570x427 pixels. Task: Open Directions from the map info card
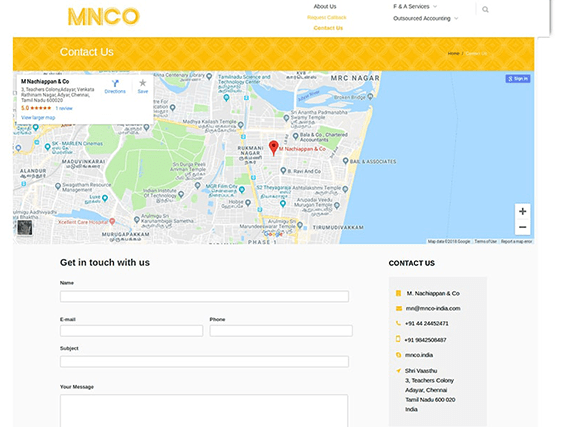pos(115,87)
